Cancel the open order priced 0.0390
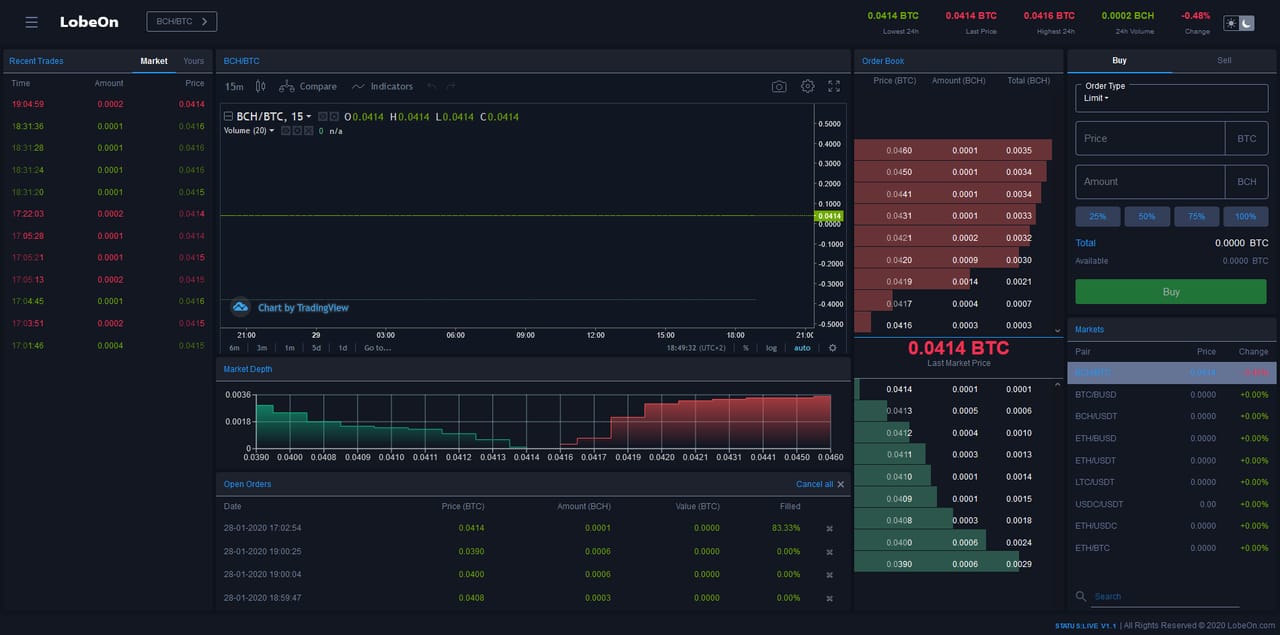Viewport: 1280px width, 635px height. click(829, 552)
